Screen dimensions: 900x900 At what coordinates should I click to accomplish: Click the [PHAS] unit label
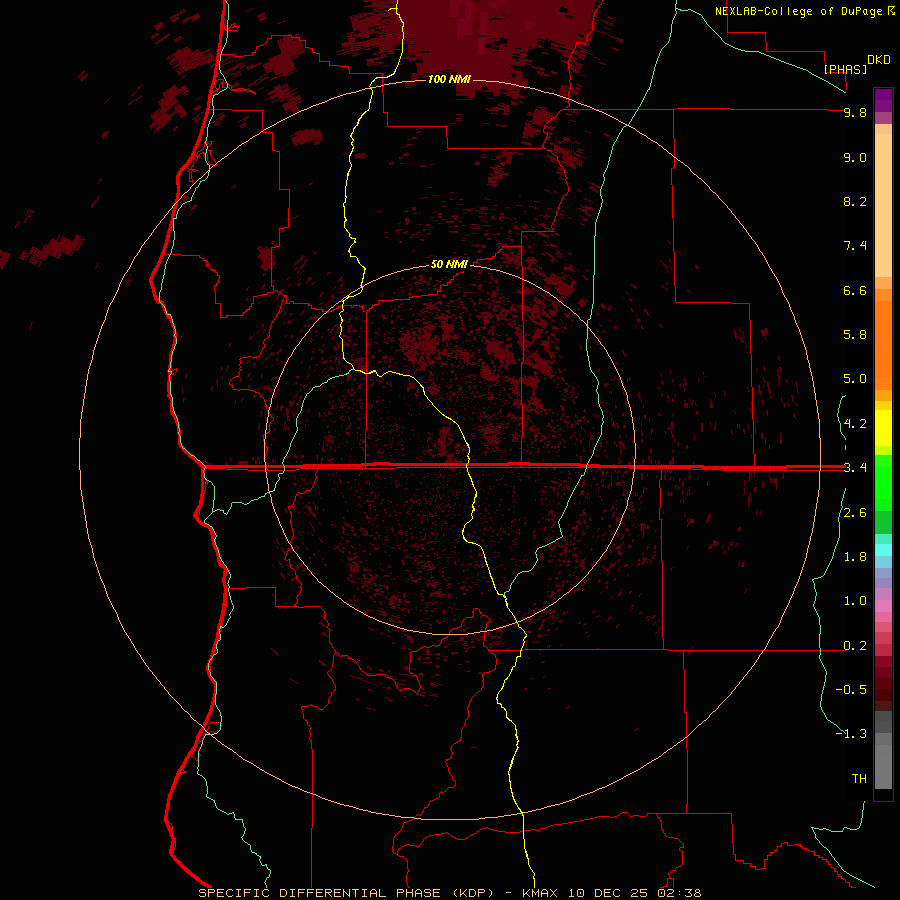[x=845, y=69]
